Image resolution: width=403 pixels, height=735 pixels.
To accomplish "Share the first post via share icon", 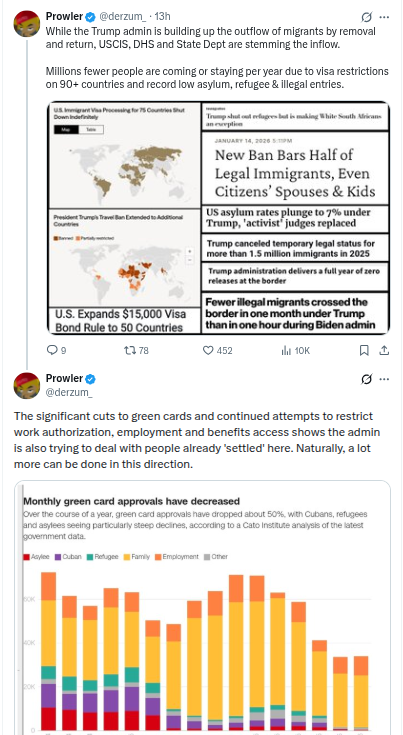I will tap(384, 351).
